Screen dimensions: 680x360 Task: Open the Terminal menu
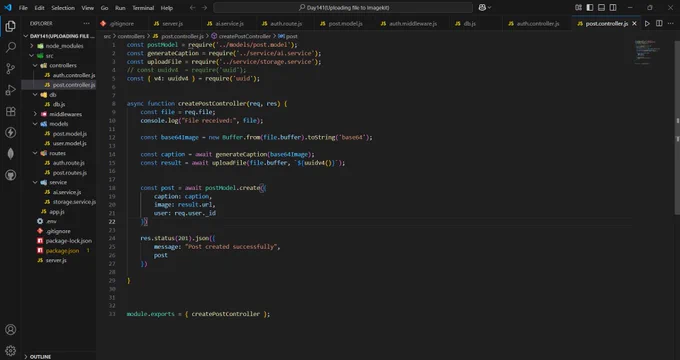pos(143,8)
